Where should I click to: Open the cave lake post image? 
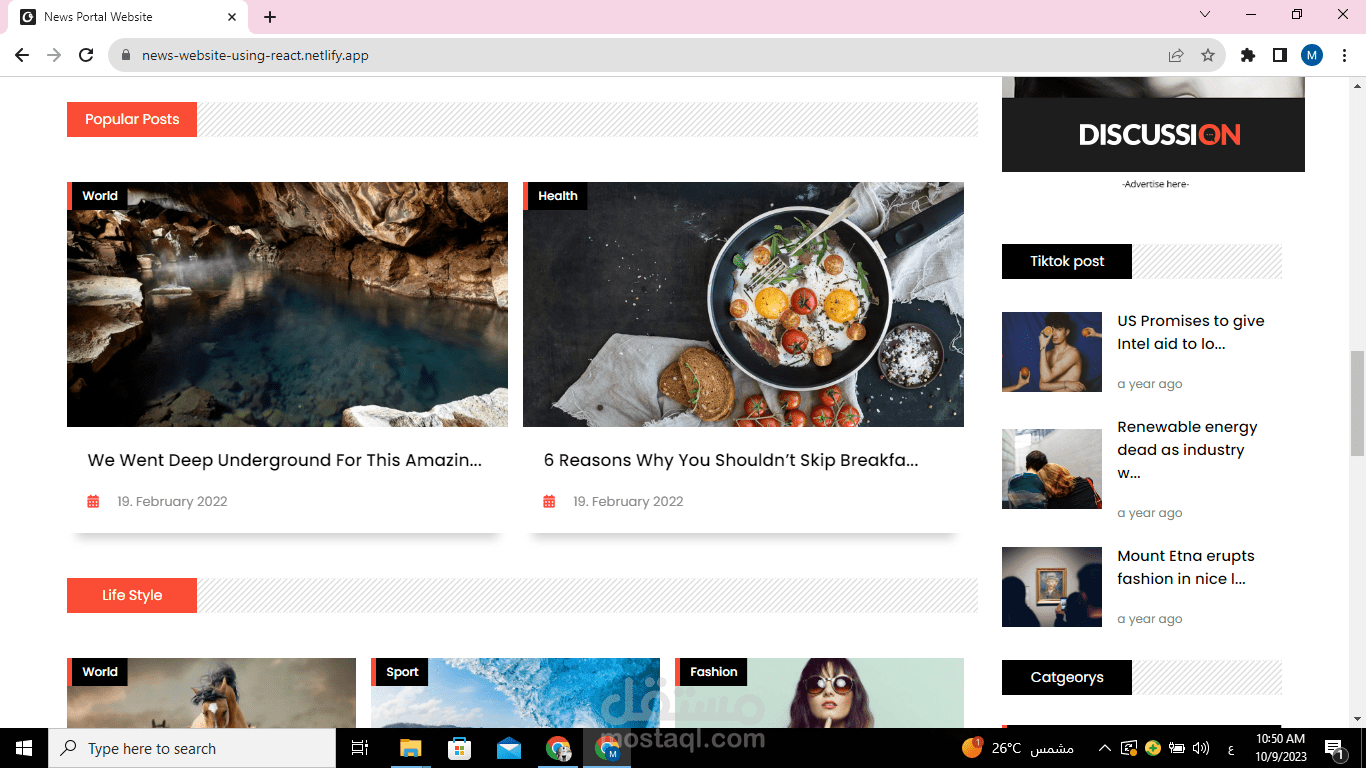(287, 304)
